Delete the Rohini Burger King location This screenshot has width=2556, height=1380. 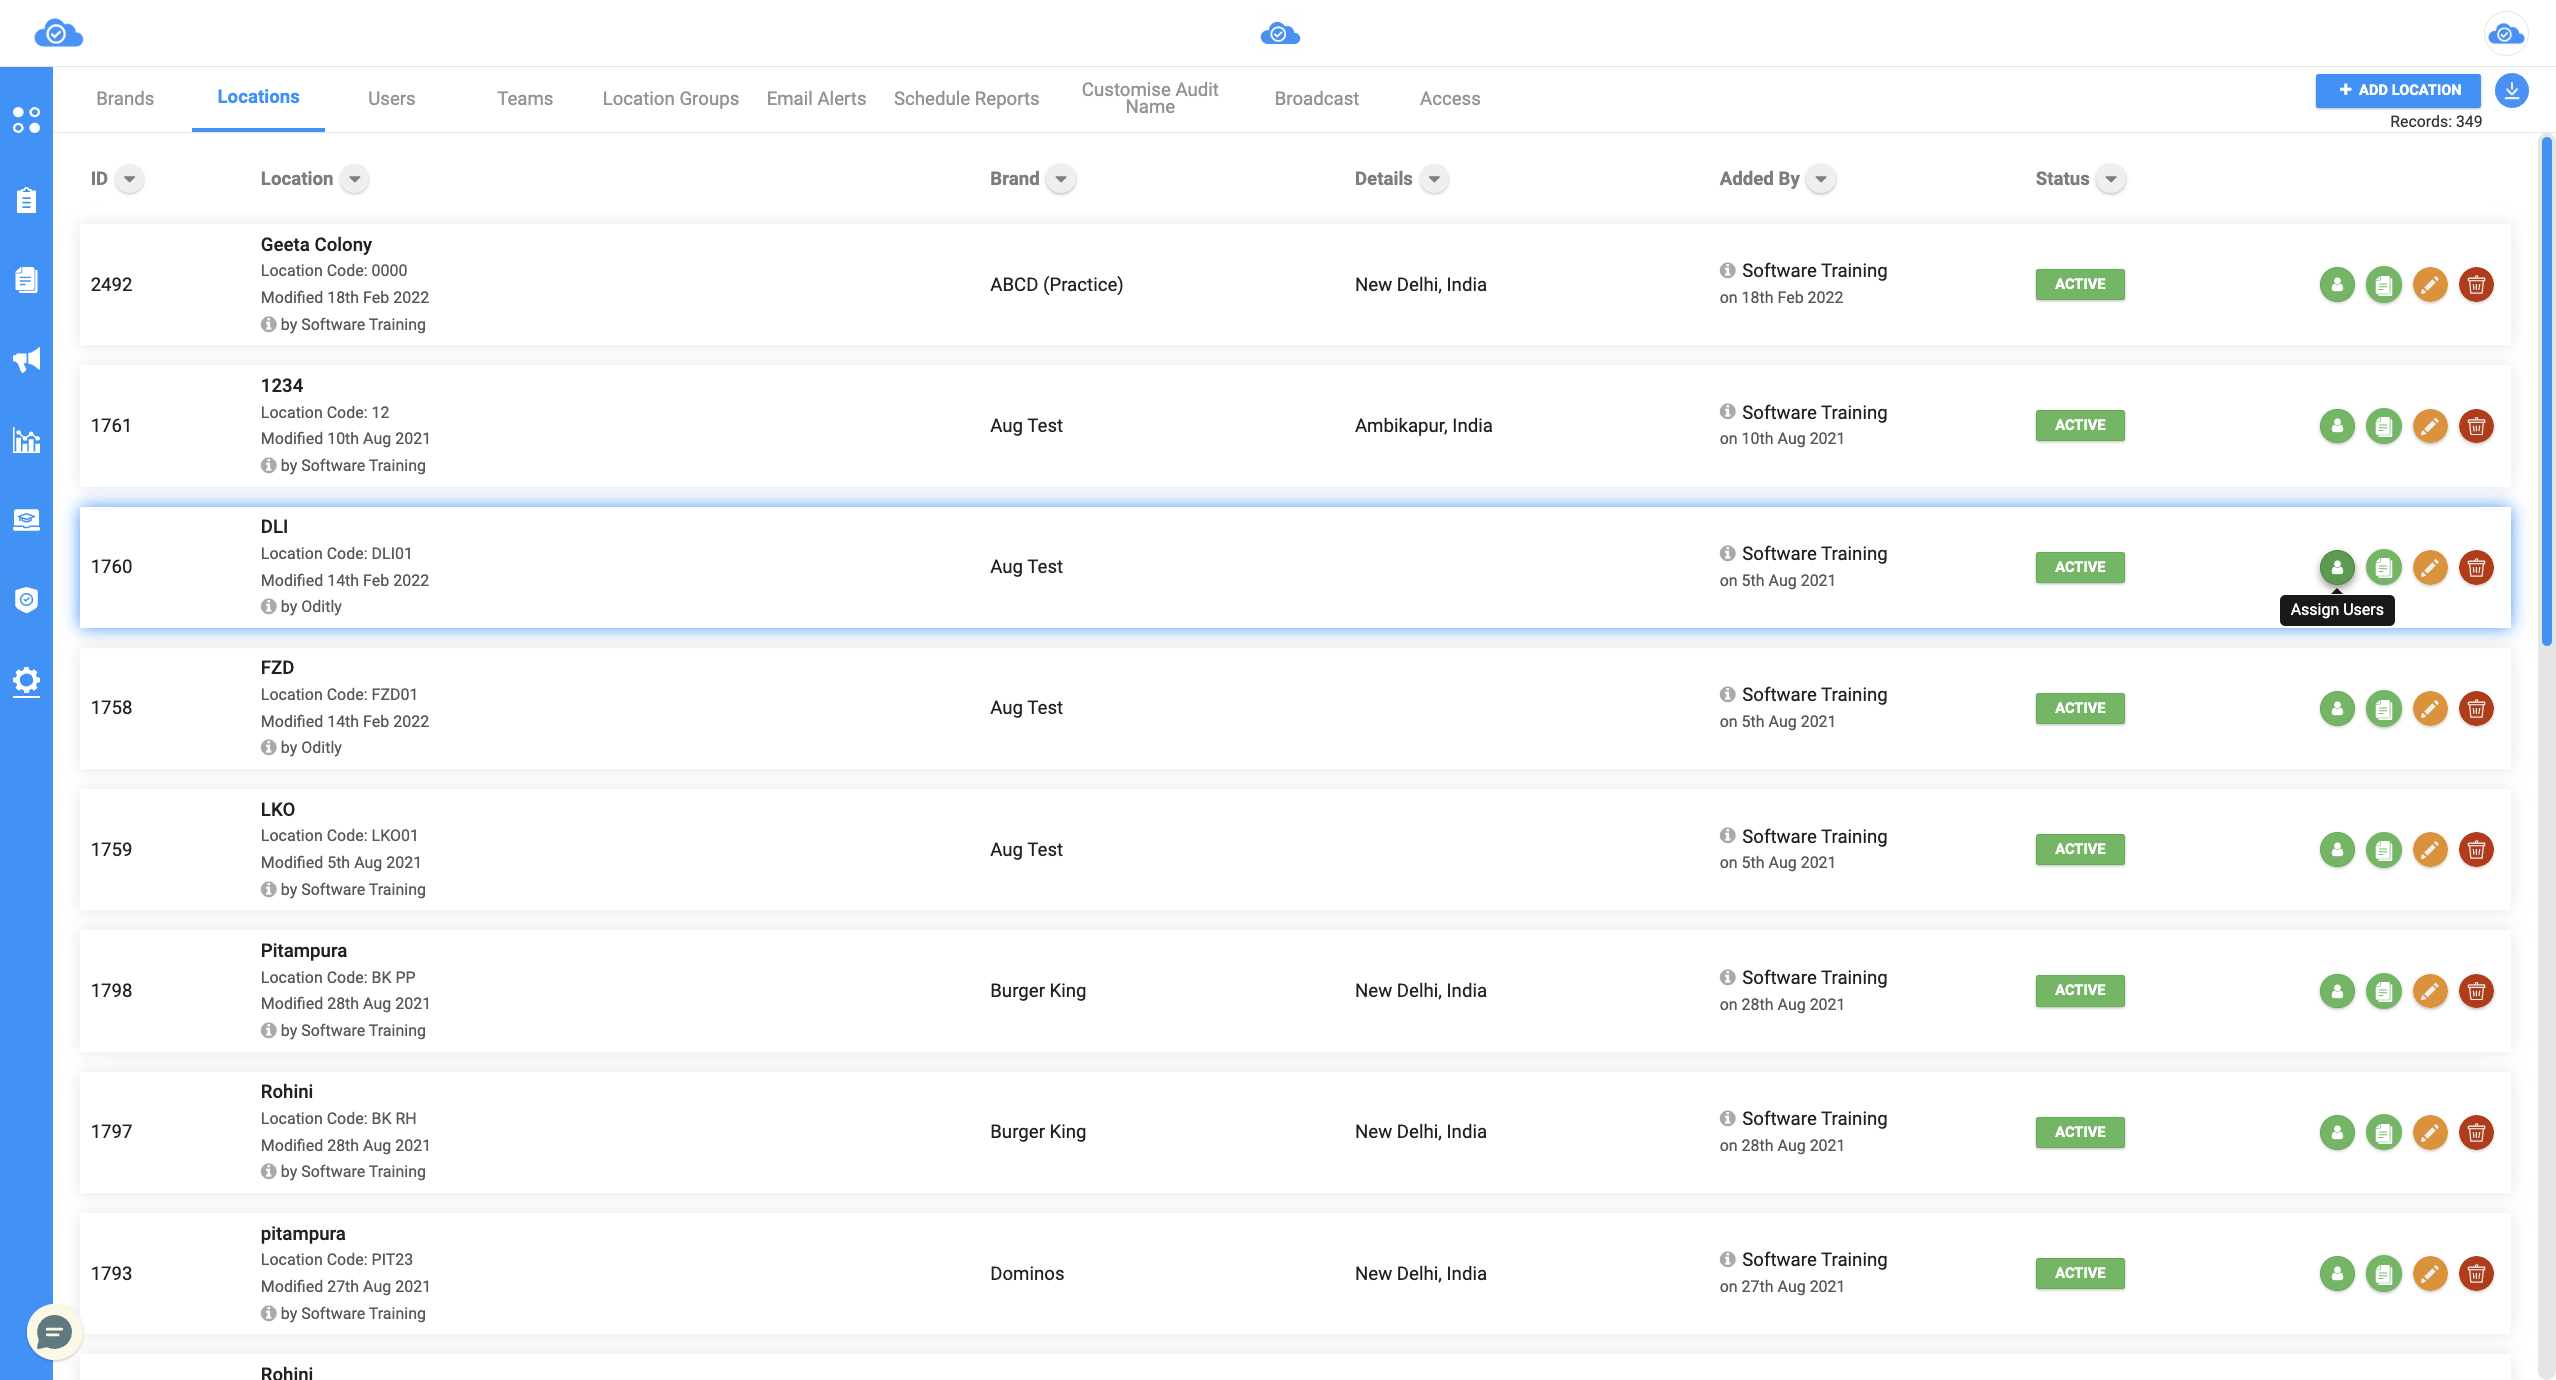pos(2476,1132)
